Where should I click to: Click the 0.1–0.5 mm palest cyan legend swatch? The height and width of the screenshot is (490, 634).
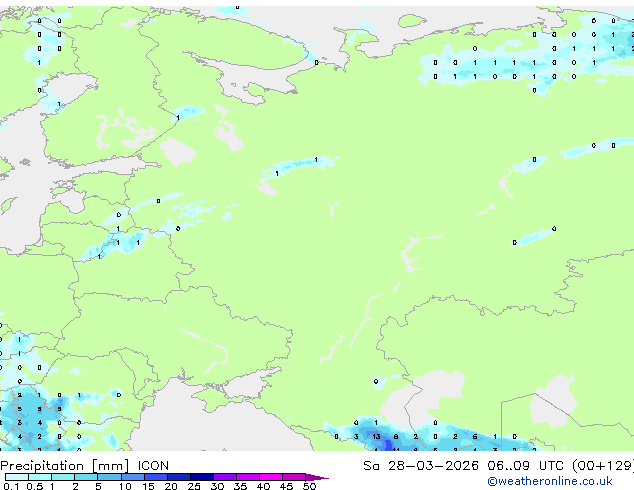coord(17,477)
